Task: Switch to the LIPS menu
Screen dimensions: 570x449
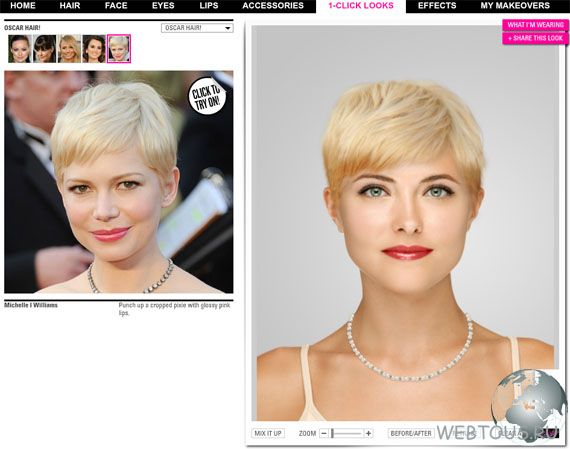Action: (209, 6)
